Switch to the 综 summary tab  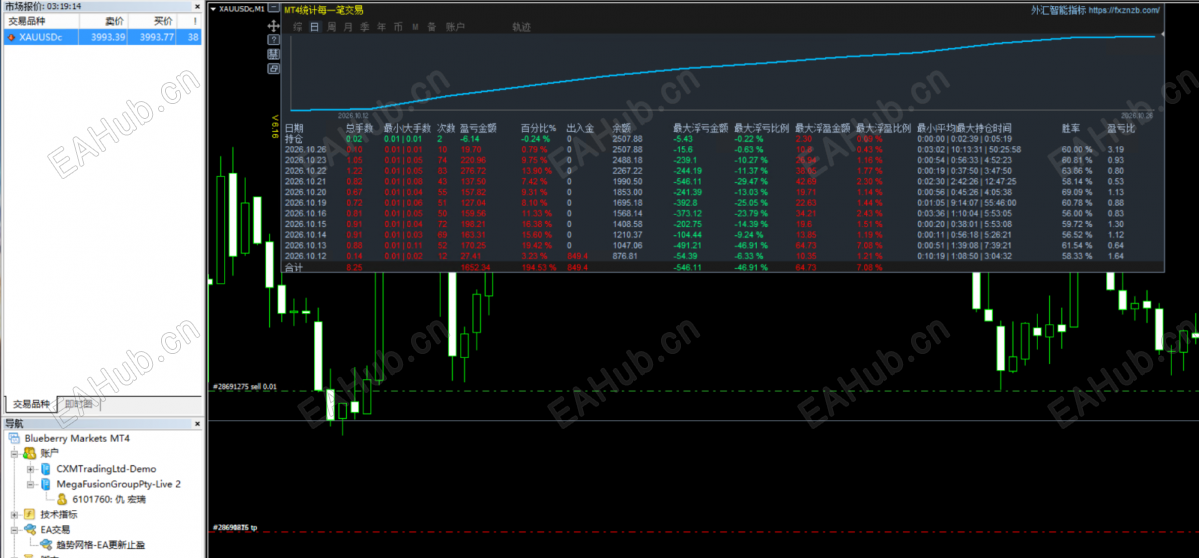[297, 27]
